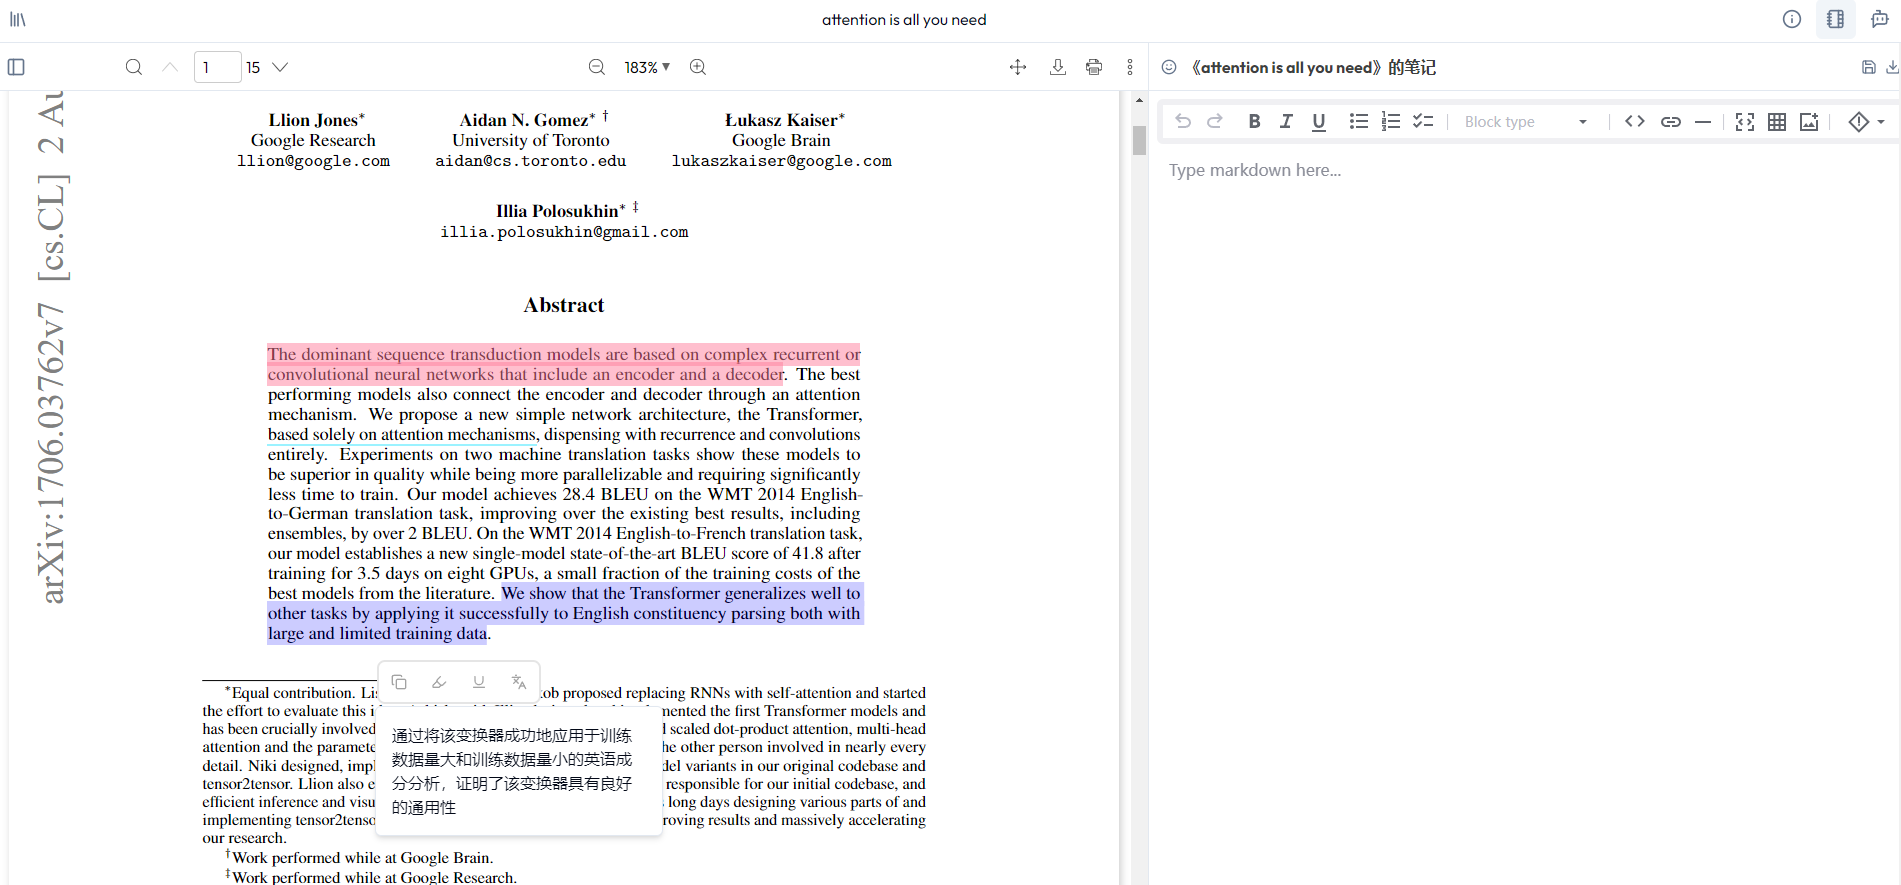Open the admonition diamond dropdown
This screenshot has height=885, width=1901.
pos(1866,121)
